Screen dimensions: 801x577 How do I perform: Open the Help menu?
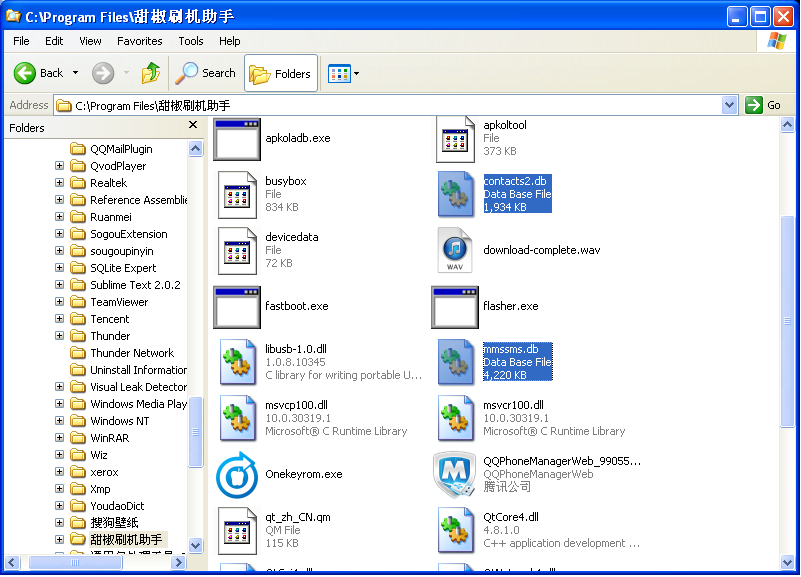pyautogui.click(x=229, y=41)
